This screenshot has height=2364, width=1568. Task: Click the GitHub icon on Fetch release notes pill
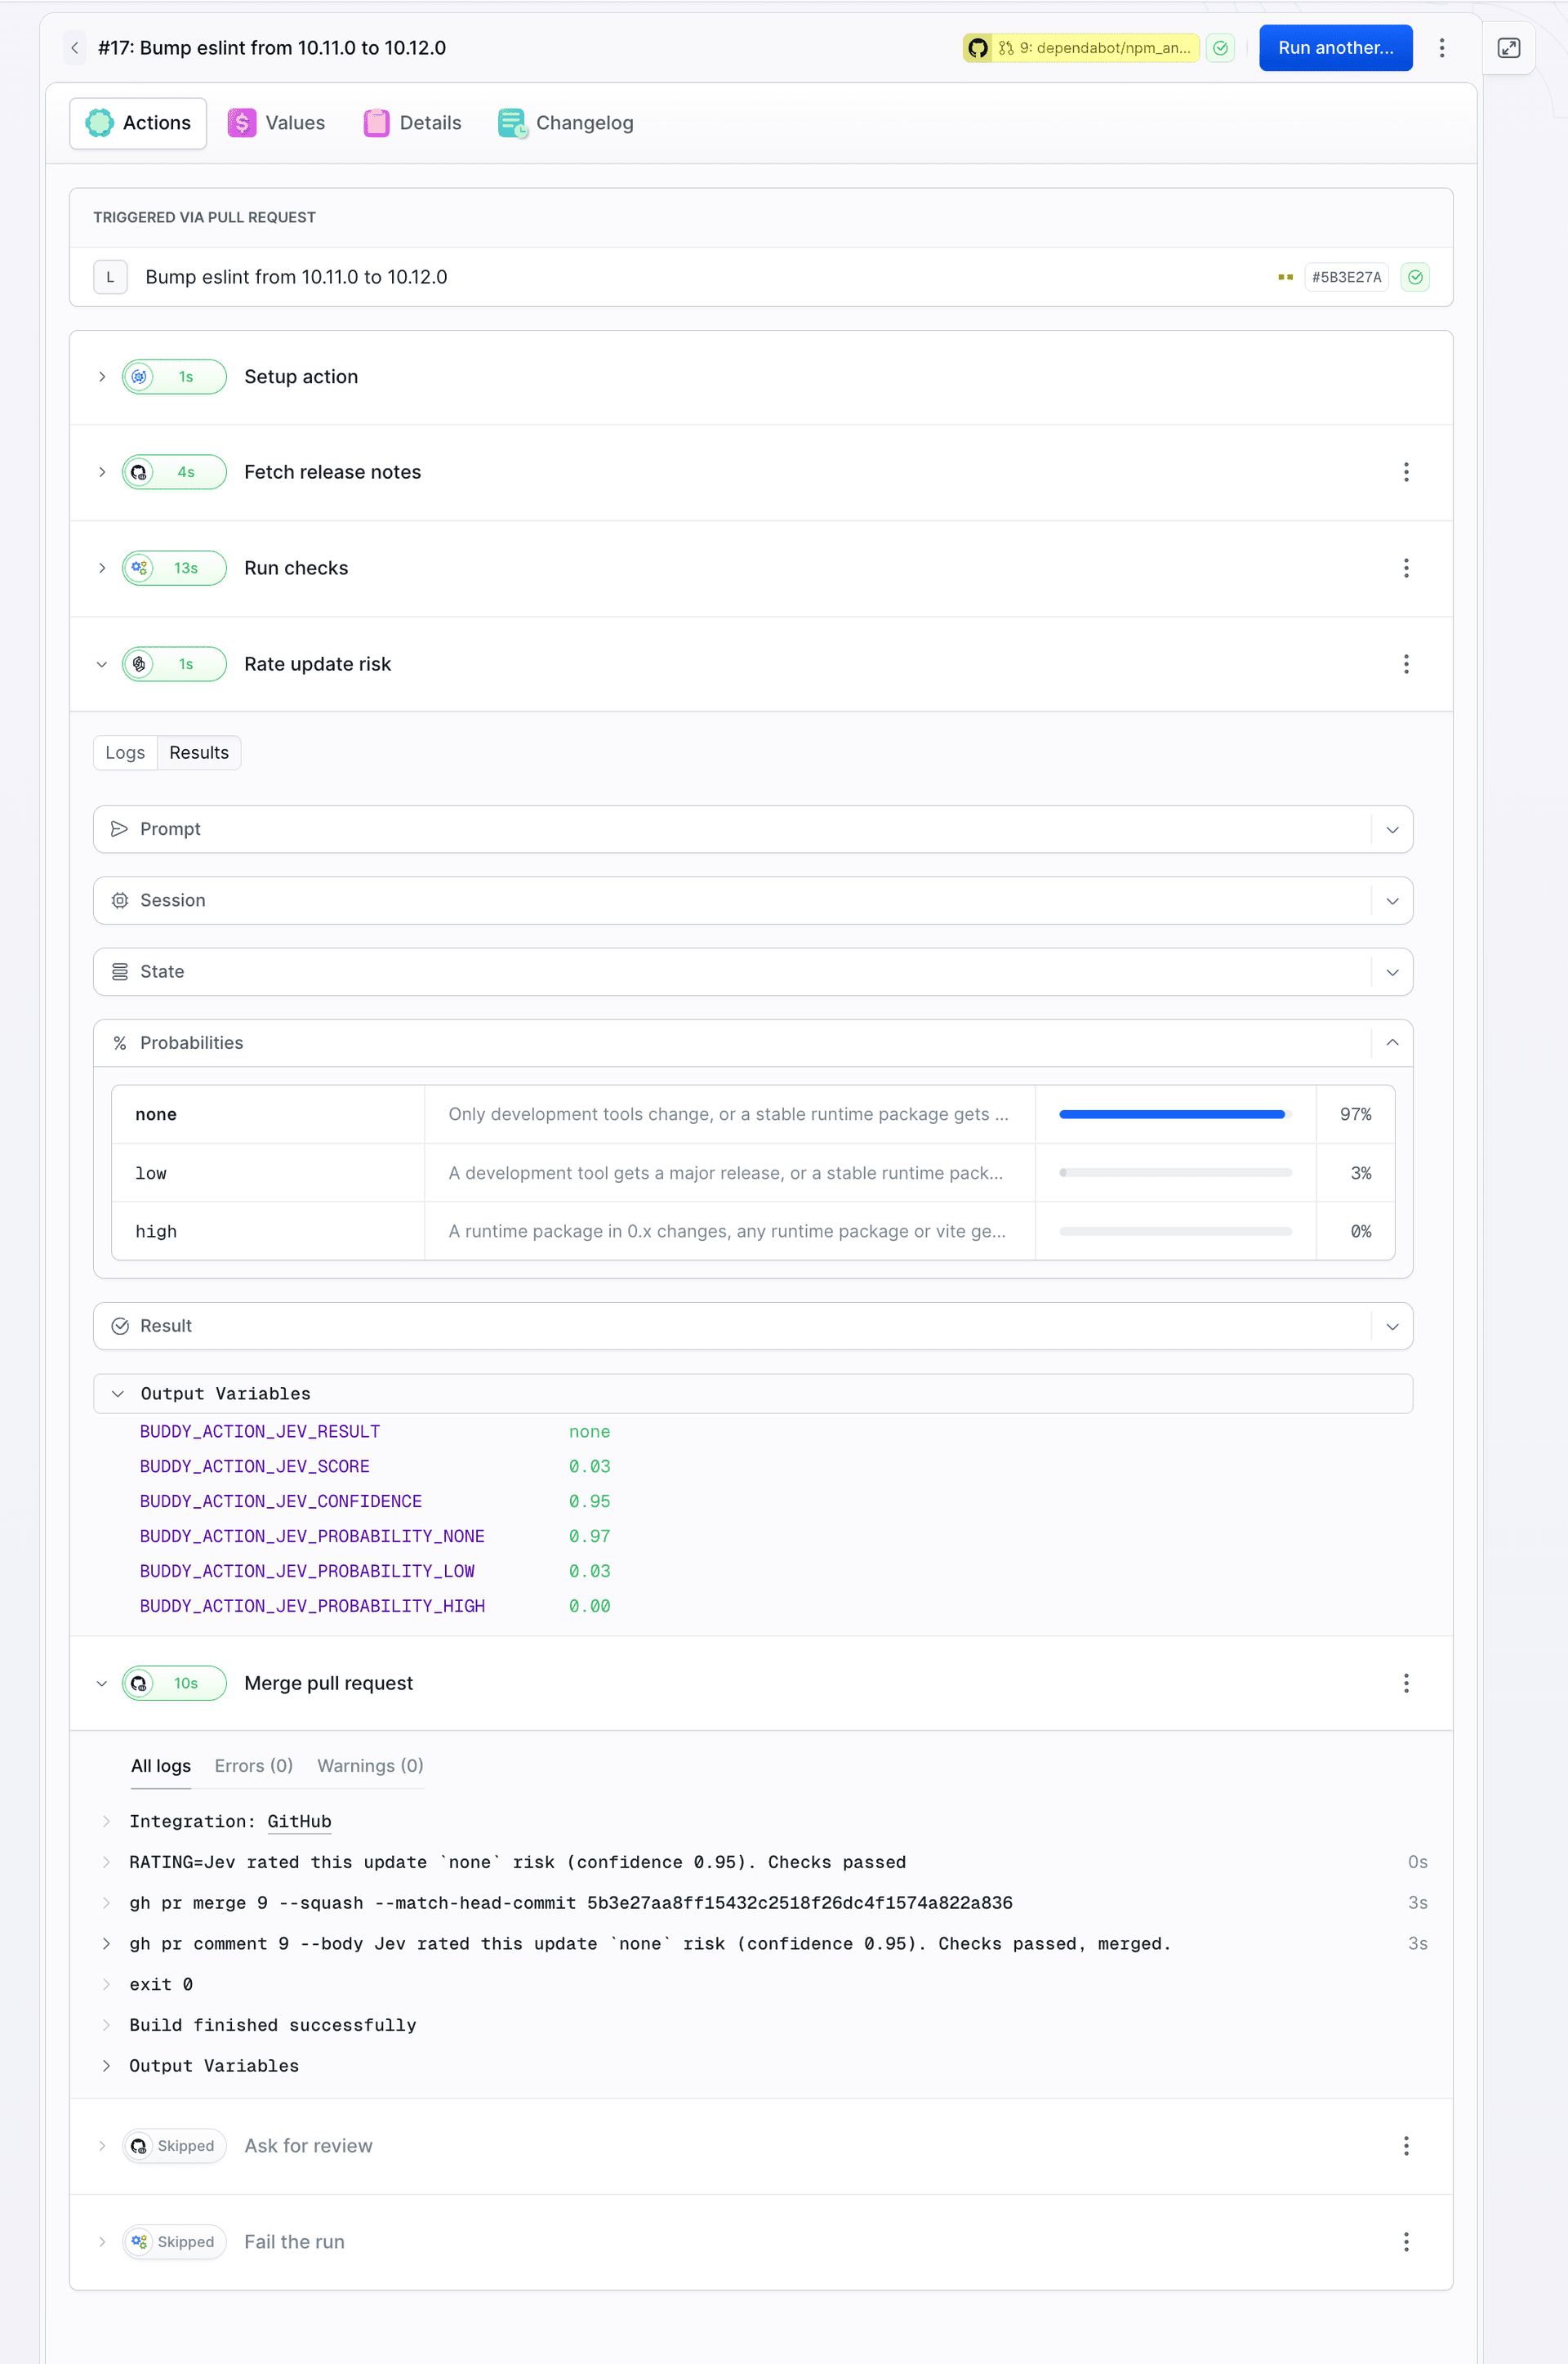(x=139, y=472)
